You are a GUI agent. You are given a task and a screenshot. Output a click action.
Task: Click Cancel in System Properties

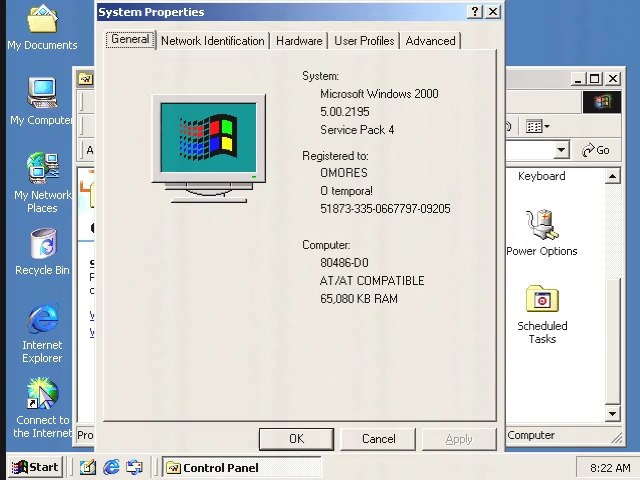pos(378,439)
